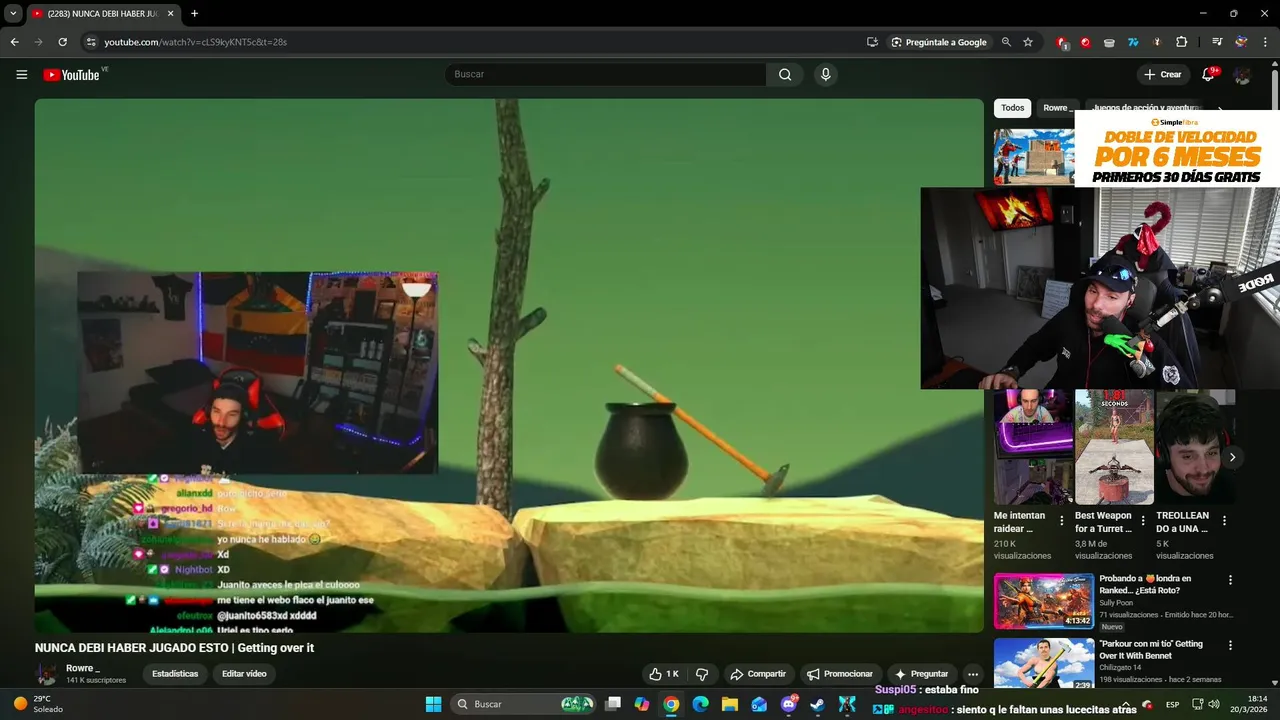
Task: Open options for 'Me intentan raidear' video
Action: (x=1062, y=521)
